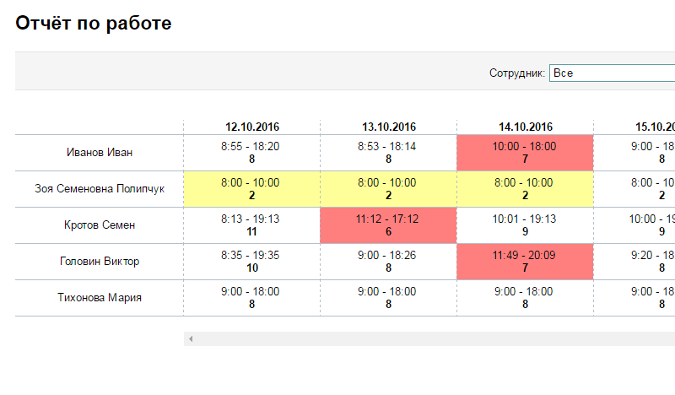Click red cell 11:12 - 17:12
The image size is (675, 395).
click(x=388, y=225)
